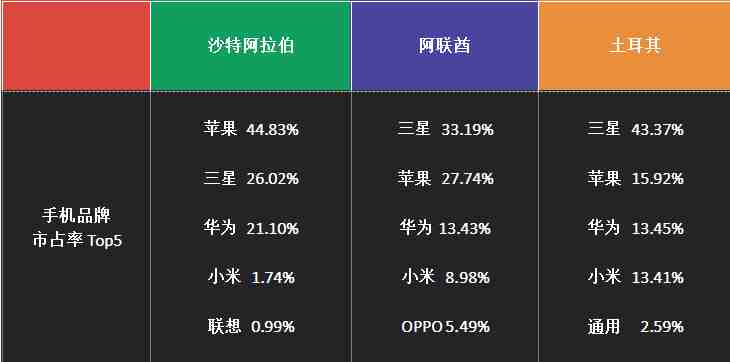Select 苹果 44.83% in Saudi Arabia column

tap(251, 129)
